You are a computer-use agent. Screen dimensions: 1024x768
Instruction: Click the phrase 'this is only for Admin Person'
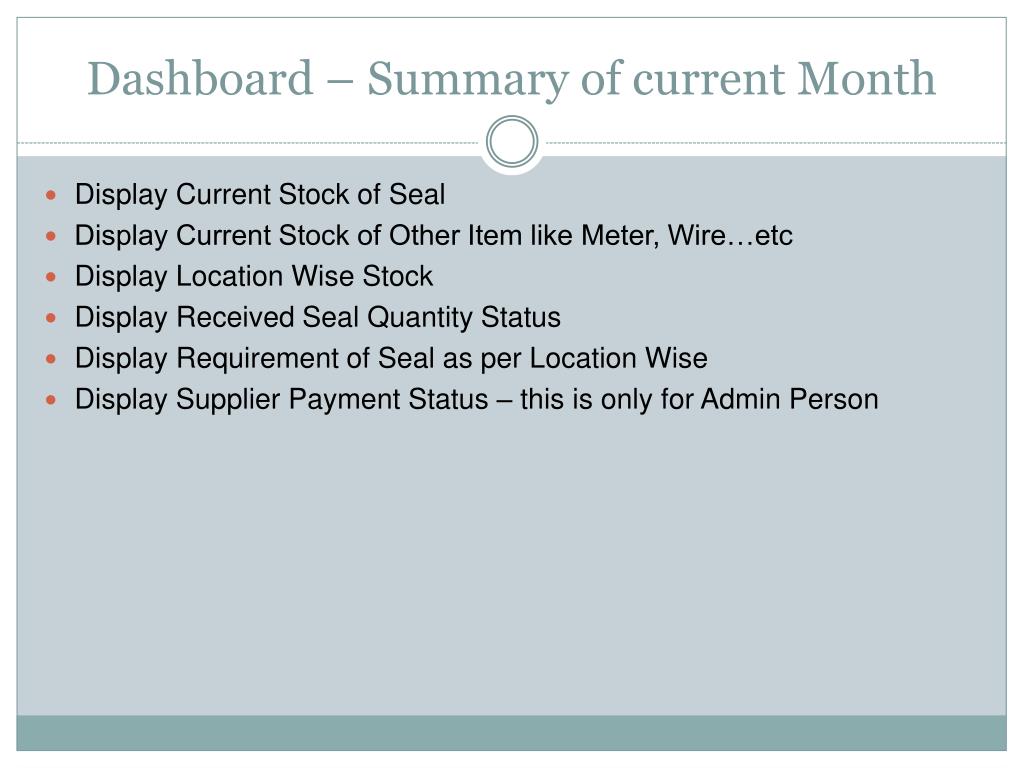tap(699, 400)
